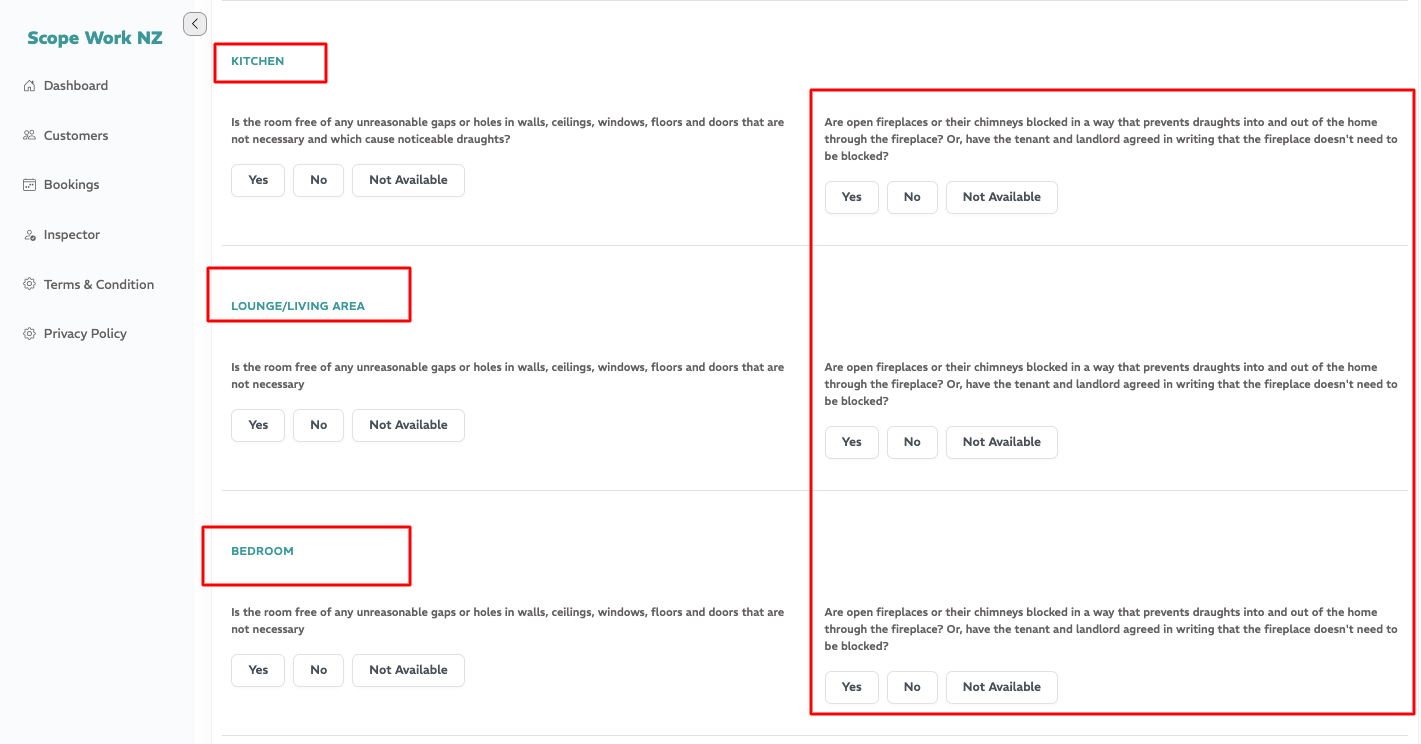Select Yes for Bedroom gaps question
This screenshot has height=744, width=1421.
pos(258,670)
